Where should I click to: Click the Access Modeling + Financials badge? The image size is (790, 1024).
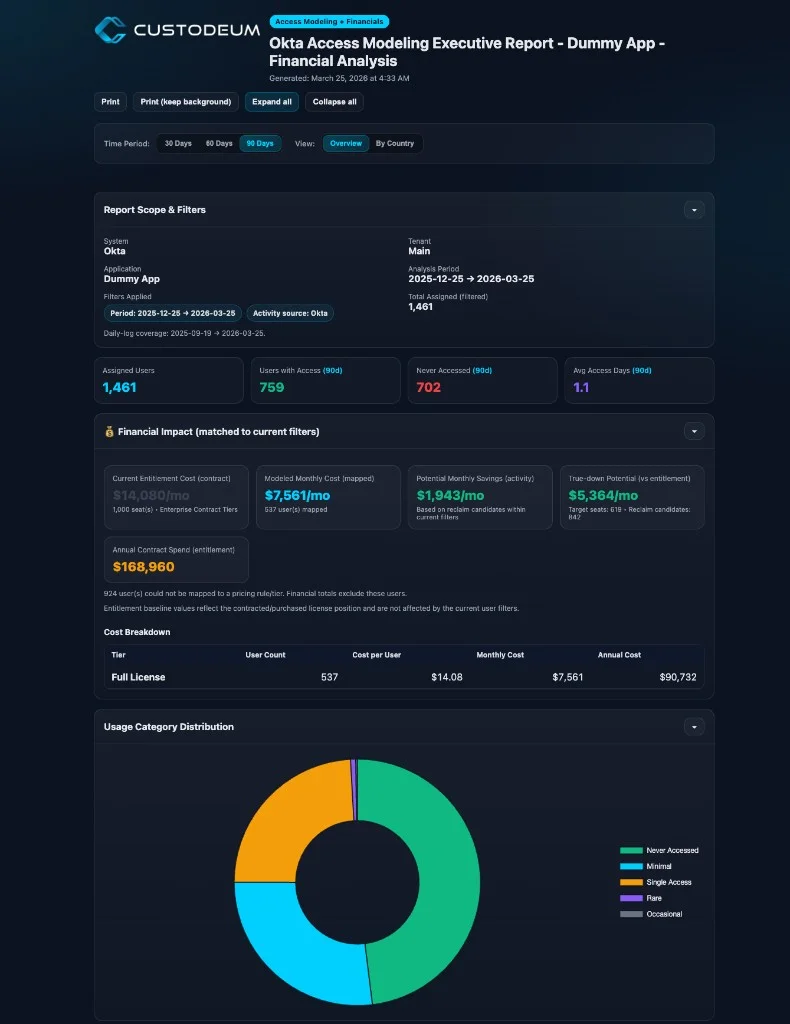tap(329, 22)
